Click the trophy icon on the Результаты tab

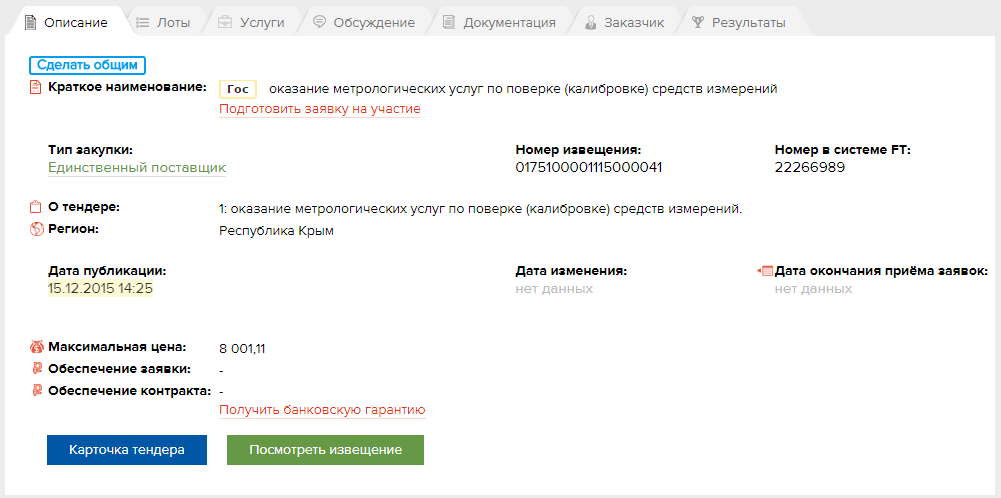698,22
